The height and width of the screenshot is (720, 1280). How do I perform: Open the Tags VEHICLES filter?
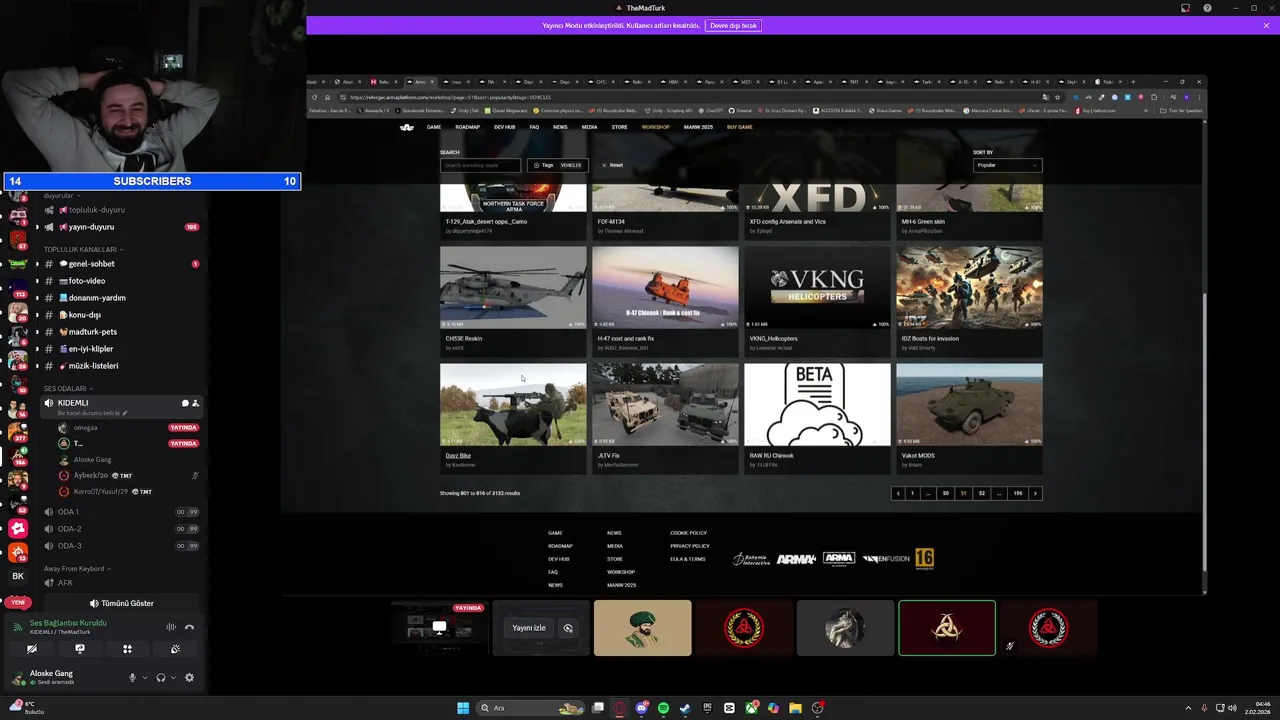(x=558, y=165)
